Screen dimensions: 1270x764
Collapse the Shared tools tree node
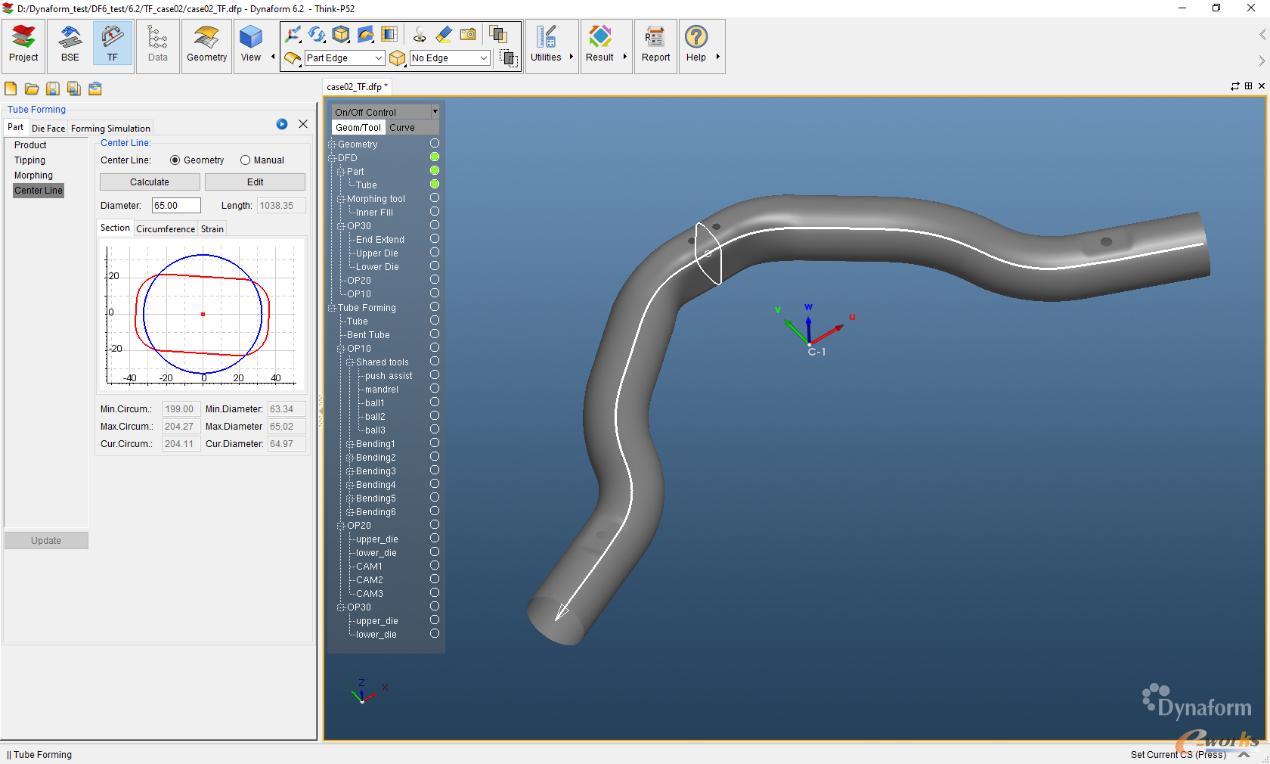(350, 362)
